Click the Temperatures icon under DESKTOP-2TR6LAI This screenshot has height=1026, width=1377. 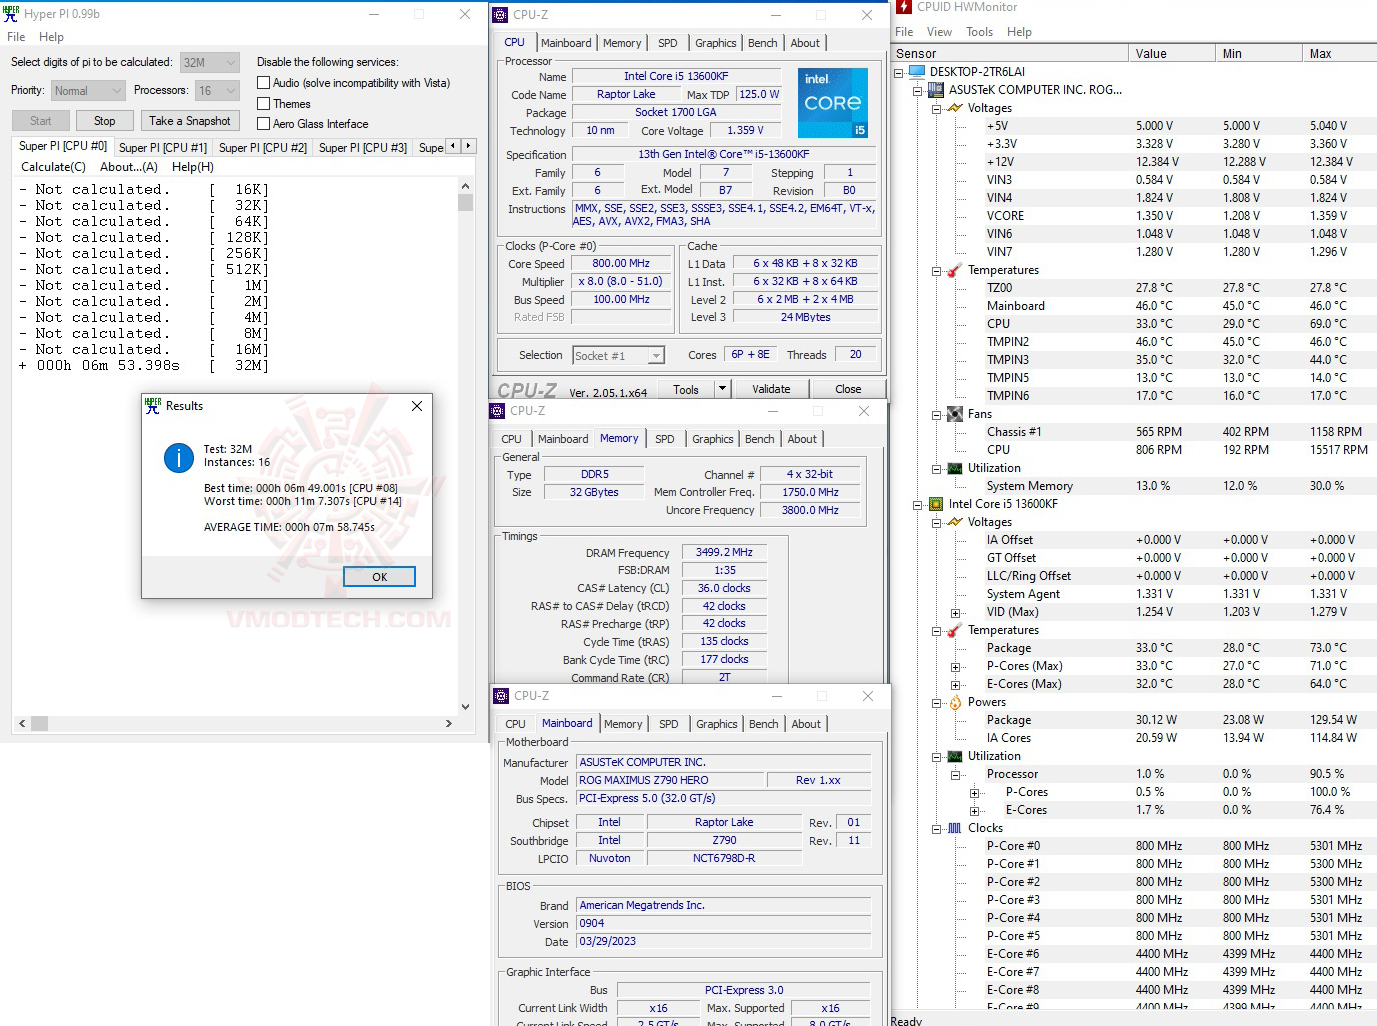(953, 269)
